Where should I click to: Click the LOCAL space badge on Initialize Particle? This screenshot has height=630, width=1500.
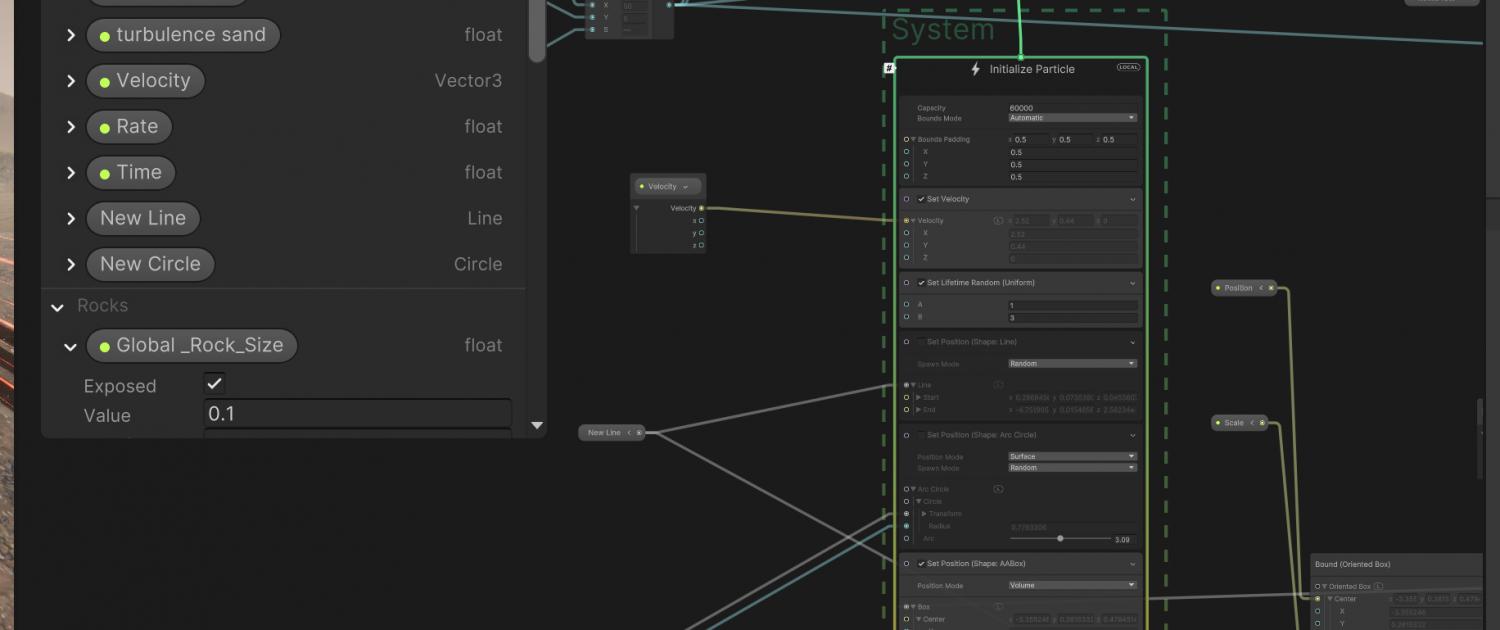point(1128,67)
